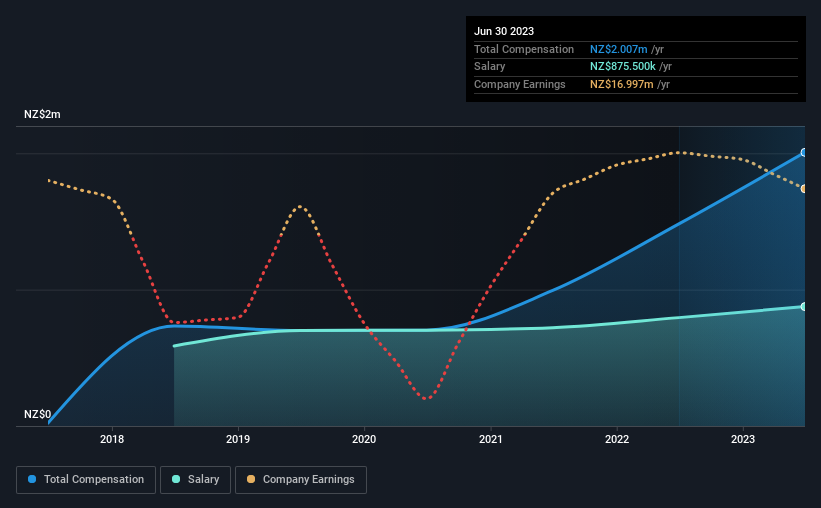Toggle the Company Earnings legend button
The height and width of the screenshot is (508, 821).
pyautogui.click(x=301, y=480)
